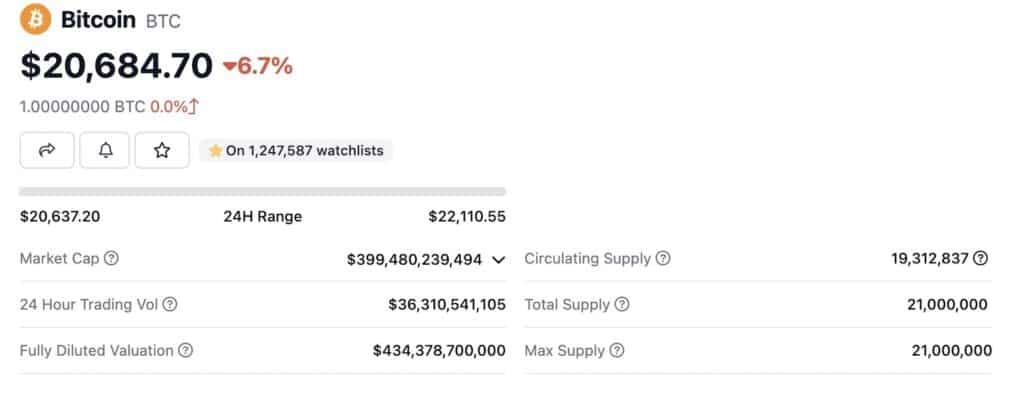Set a price alert with bell icon
The height and width of the screenshot is (396, 1024).
pyautogui.click(x=105, y=150)
